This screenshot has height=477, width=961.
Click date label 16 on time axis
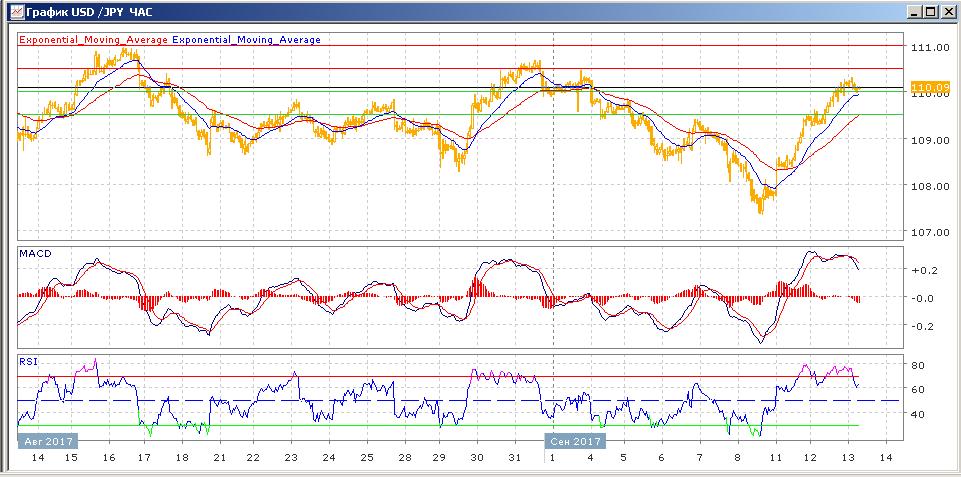(x=109, y=459)
